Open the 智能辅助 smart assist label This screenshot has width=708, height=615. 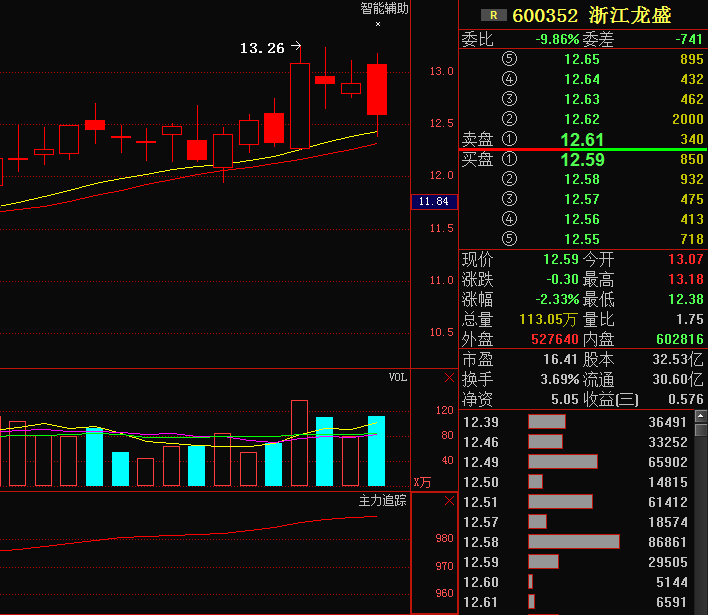(x=384, y=8)
